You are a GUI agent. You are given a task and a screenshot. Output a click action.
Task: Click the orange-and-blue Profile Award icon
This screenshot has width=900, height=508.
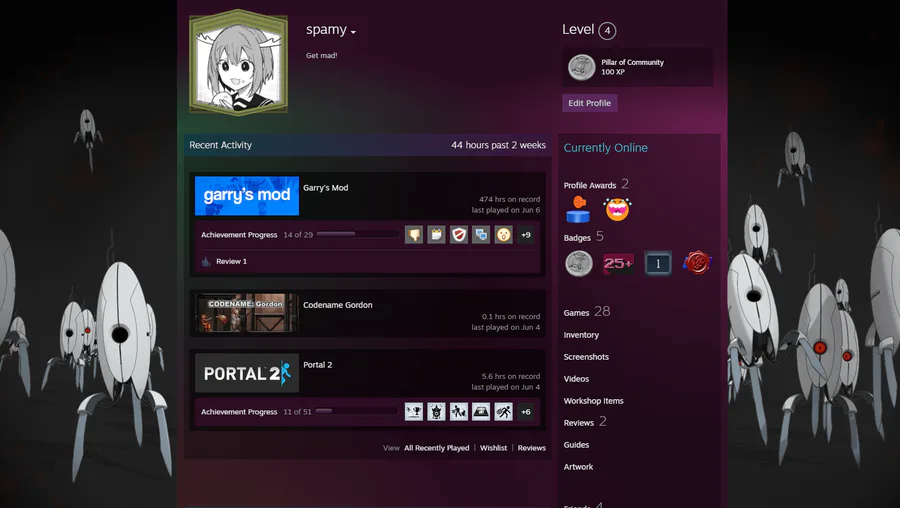click(x=578, y=209)
